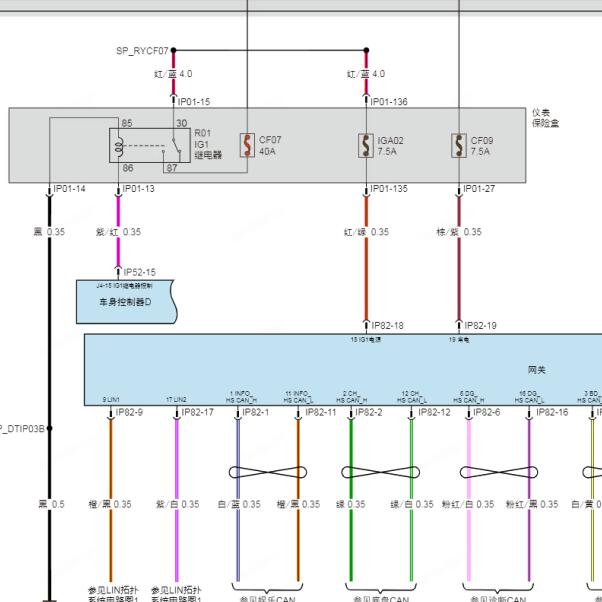Click the 红/绿 0.35 wire label
Screen dimensions: 602x602
(366, 232)
